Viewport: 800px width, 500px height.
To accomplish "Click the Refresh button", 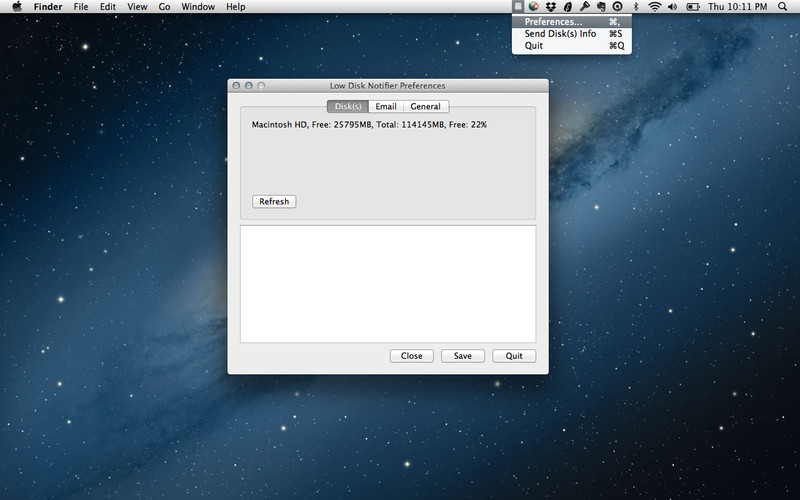I will (274, 202).
